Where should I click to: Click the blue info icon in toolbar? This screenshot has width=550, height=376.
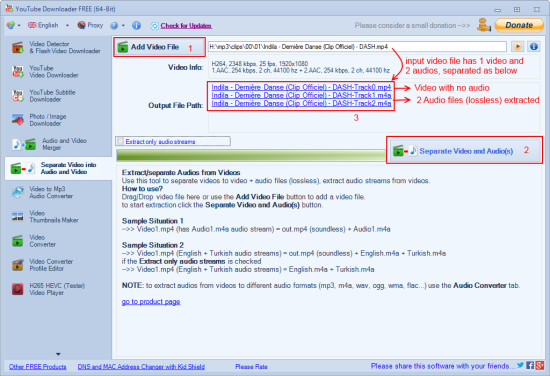[136, 25]
